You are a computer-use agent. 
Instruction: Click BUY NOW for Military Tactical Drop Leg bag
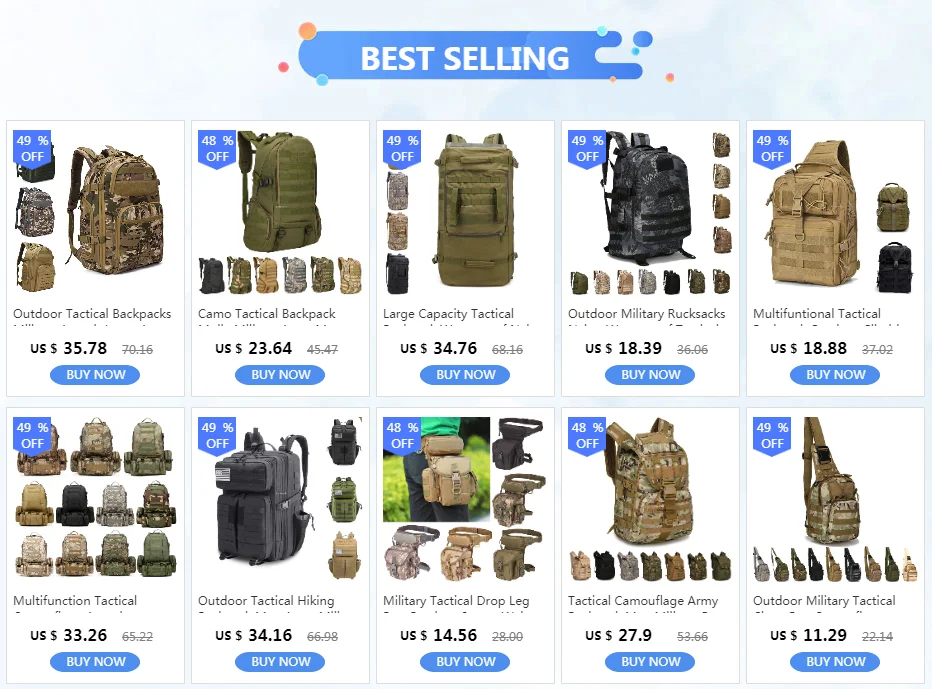465,662
